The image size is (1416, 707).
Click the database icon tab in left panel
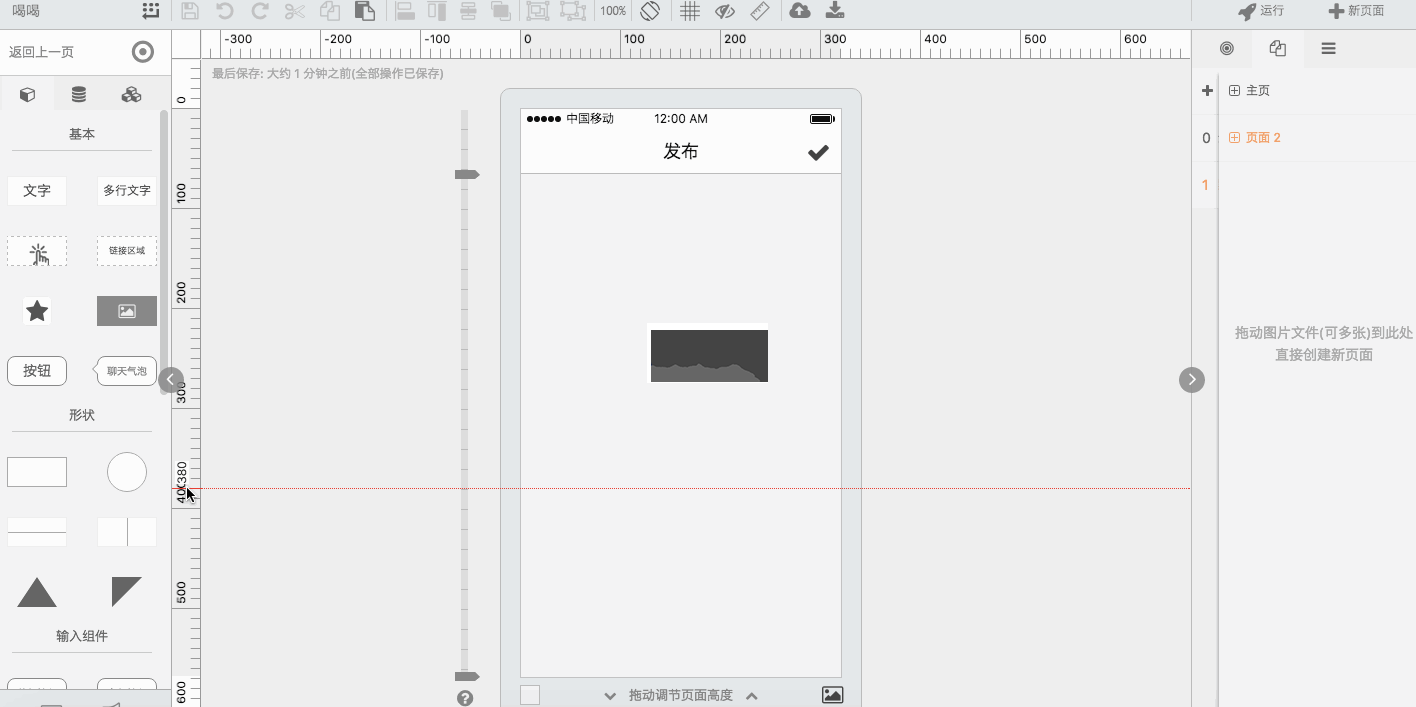click(79, 95)
